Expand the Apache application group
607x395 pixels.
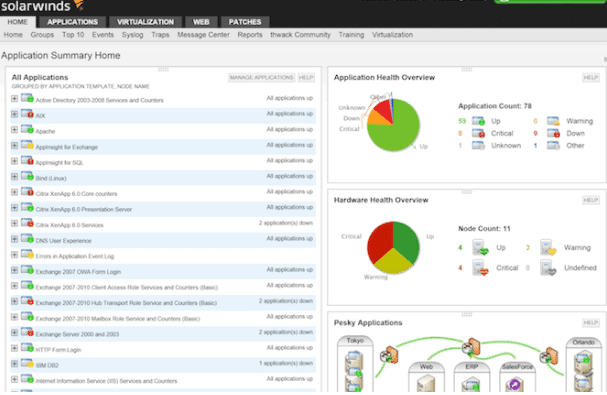pos(14,129)
